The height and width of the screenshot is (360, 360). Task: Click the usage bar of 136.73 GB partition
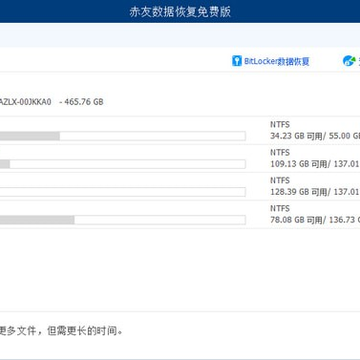tap(123, 220)
